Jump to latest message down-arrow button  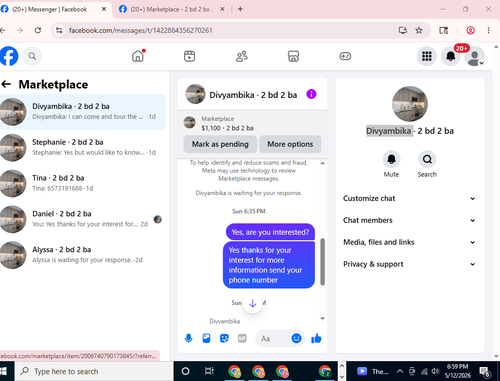[253, 303]
